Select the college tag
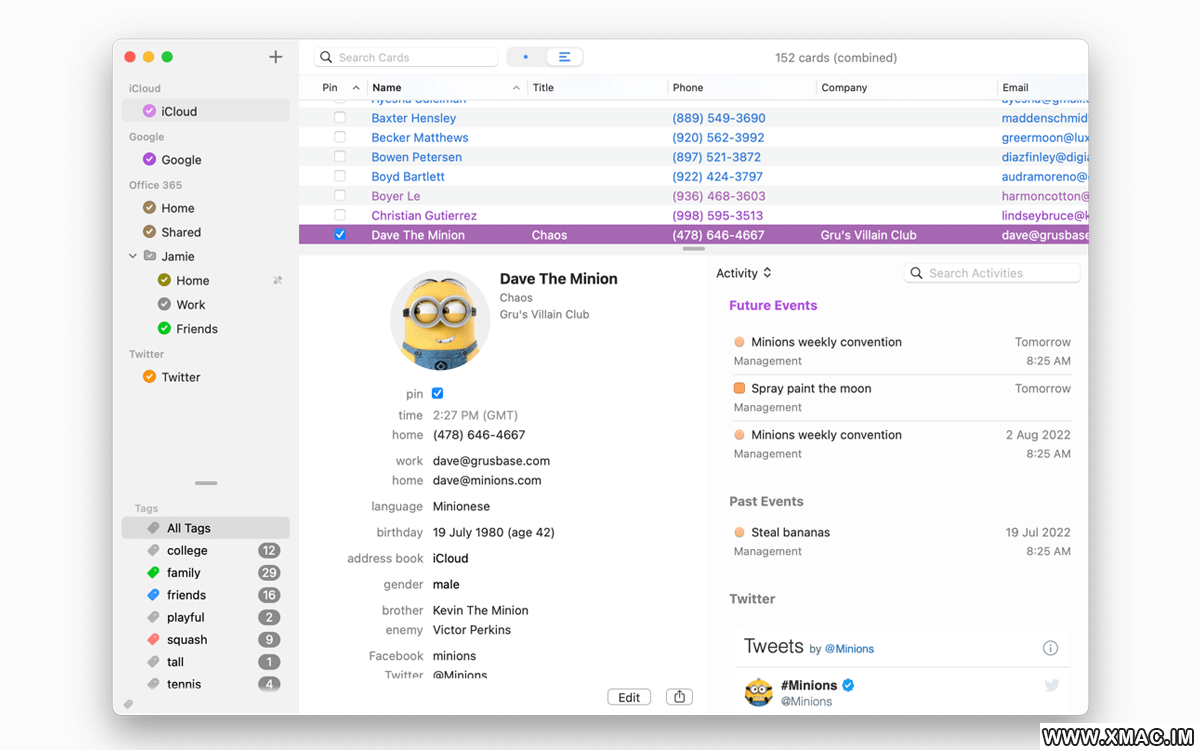The width and height of the screenshot is (1200, 750). click(206, 550)
